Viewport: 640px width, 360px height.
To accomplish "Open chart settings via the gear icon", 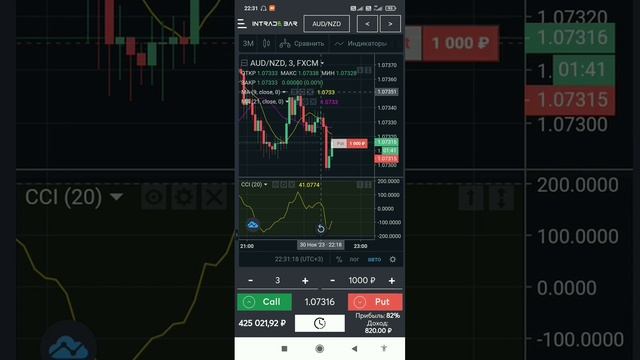I will (393, 260).
